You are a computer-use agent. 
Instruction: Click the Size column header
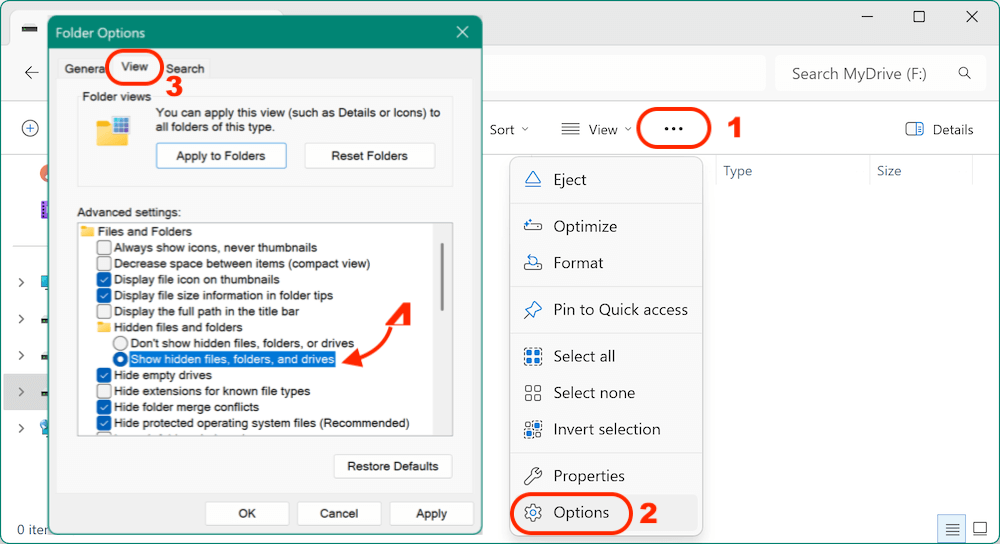point(888,170)
